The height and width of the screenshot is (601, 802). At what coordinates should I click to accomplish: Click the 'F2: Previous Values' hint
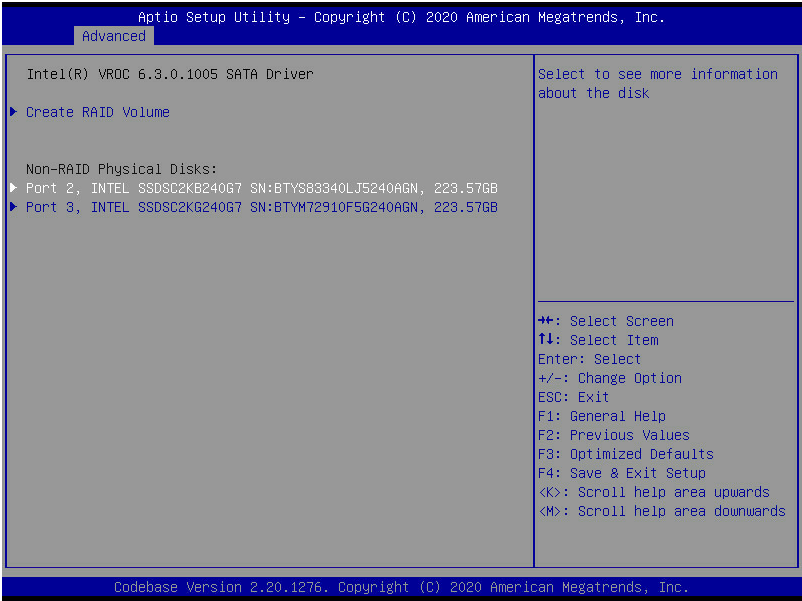614,435
